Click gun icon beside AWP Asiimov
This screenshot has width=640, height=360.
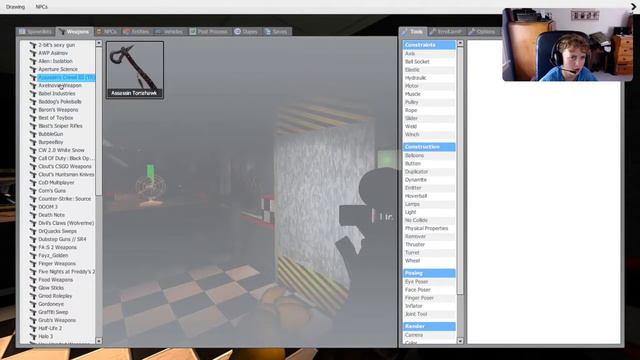tap(33, 53)
